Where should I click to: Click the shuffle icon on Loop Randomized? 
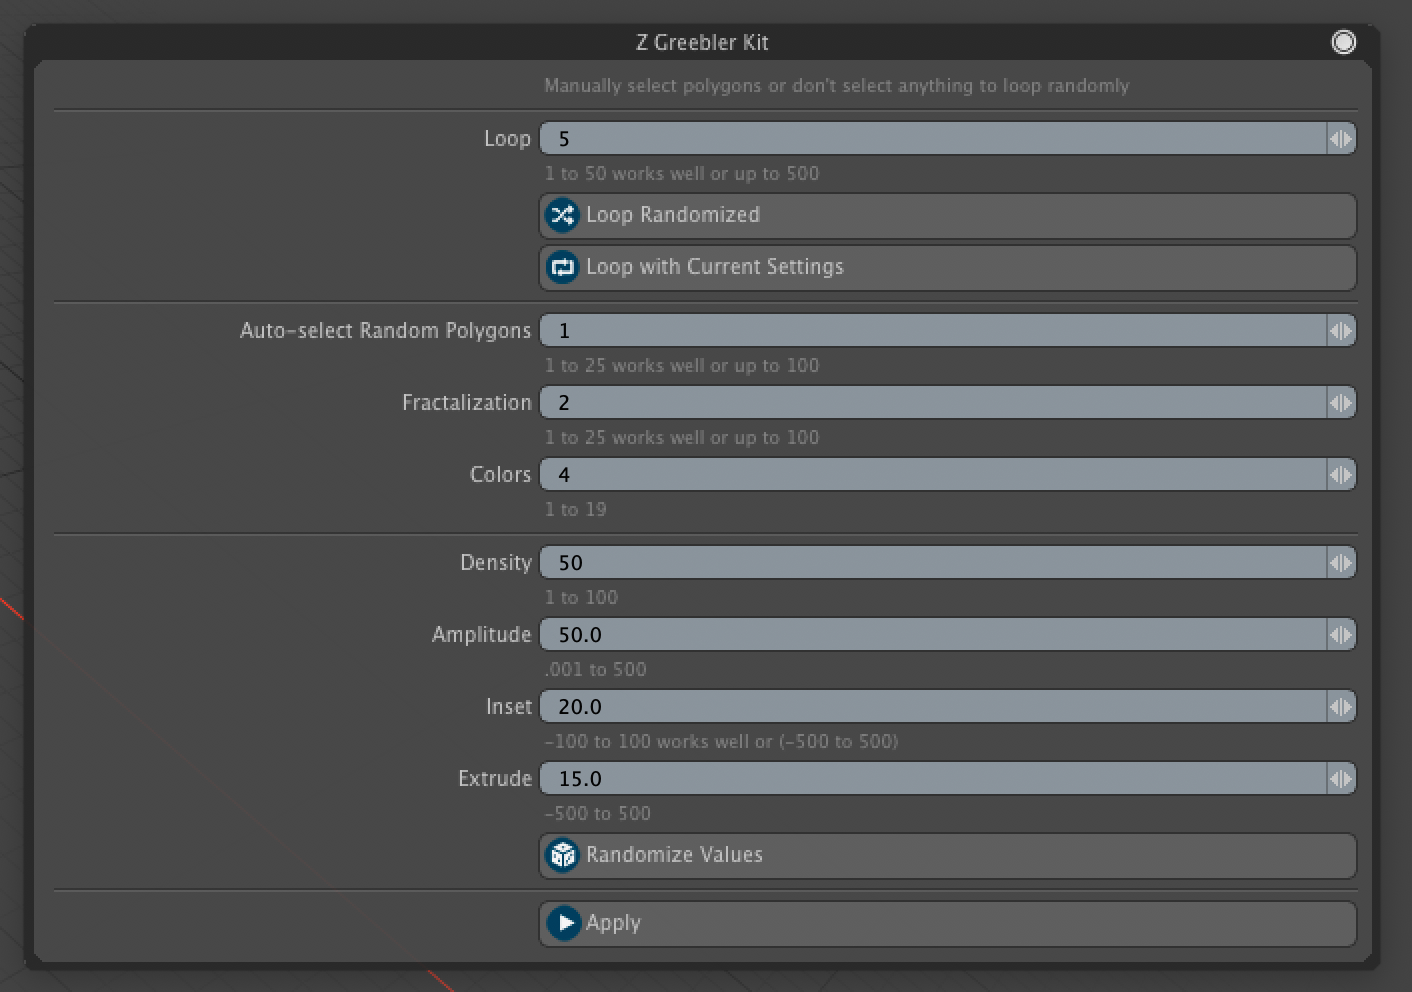[x=562, y=215]
